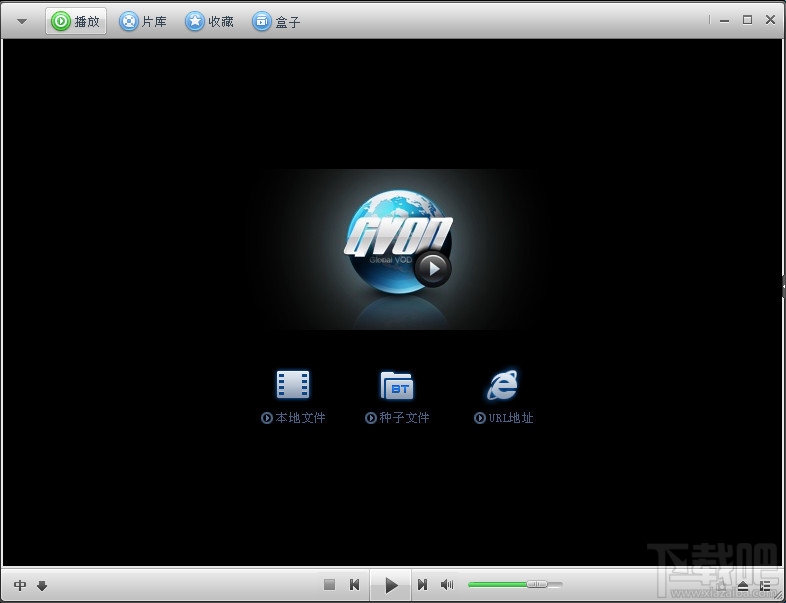Click the film strip local file icon

tap(293, 384)
